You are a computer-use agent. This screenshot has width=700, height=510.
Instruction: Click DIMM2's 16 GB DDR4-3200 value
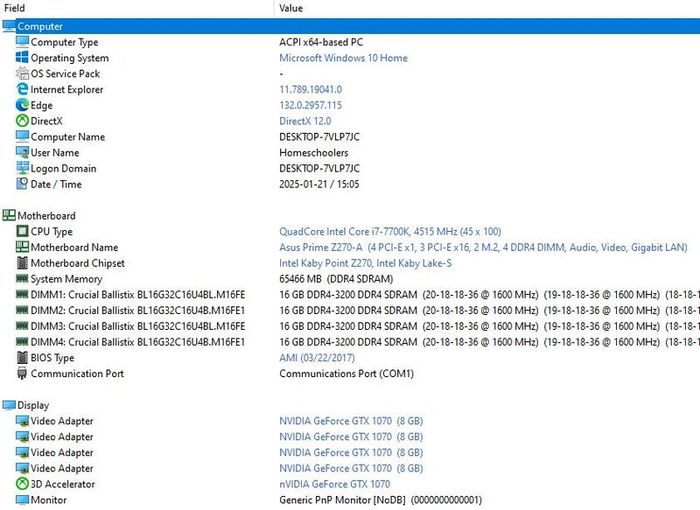pyautogui.click(x=490, y=310)
